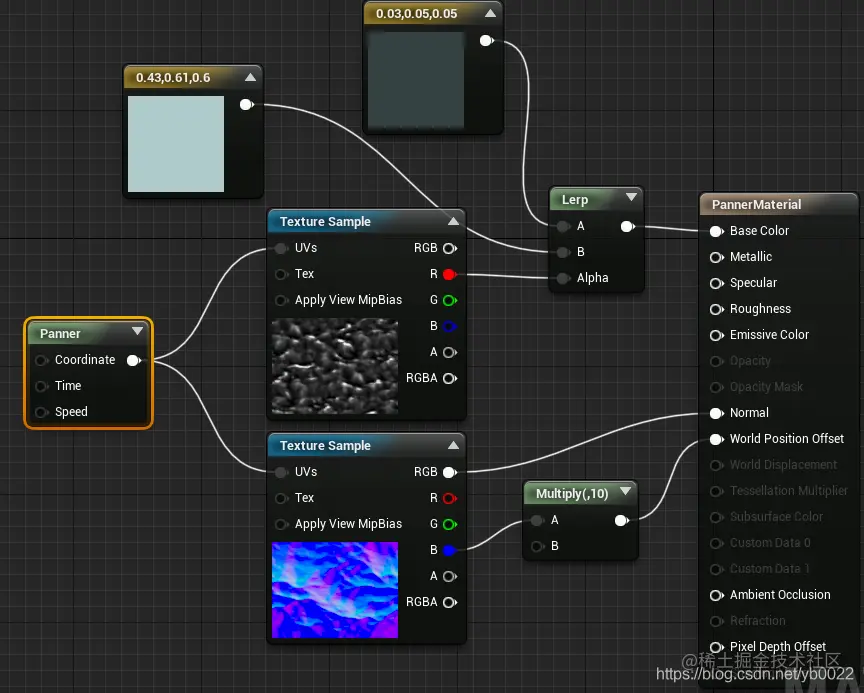This screenshot has width=864, height=693.
Task: Click the lower Texture Sample red R pin
Action: (x=450, y=499)
